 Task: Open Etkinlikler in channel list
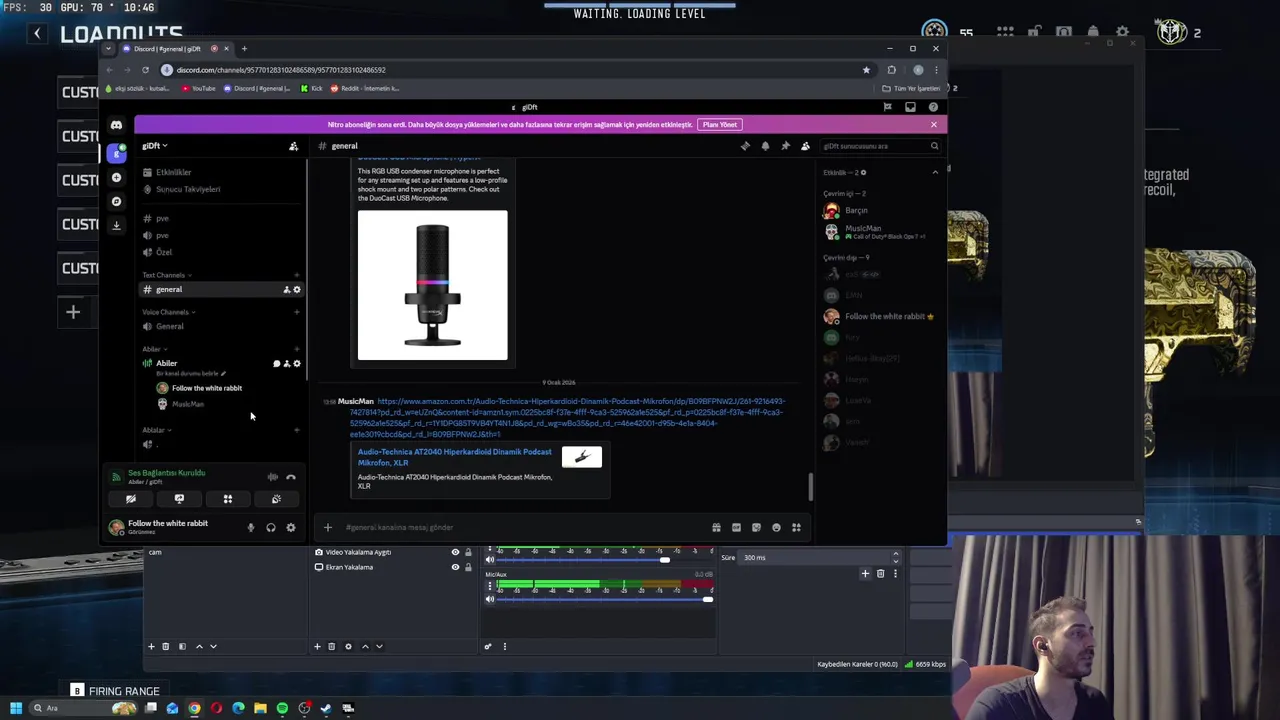click(x=174, y=172)
